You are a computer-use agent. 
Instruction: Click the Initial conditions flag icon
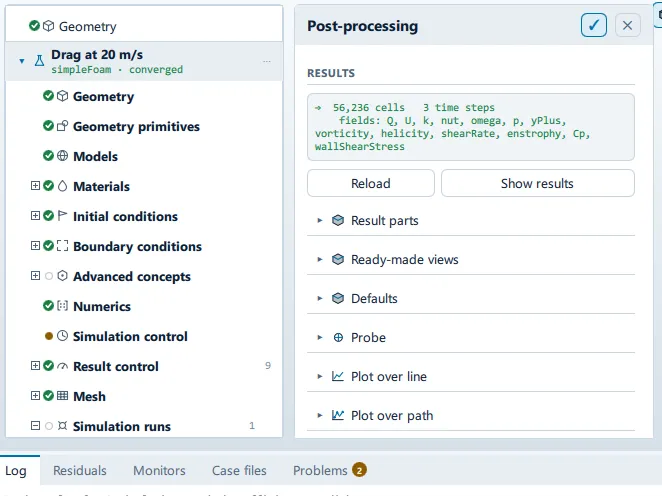point(62,216)
